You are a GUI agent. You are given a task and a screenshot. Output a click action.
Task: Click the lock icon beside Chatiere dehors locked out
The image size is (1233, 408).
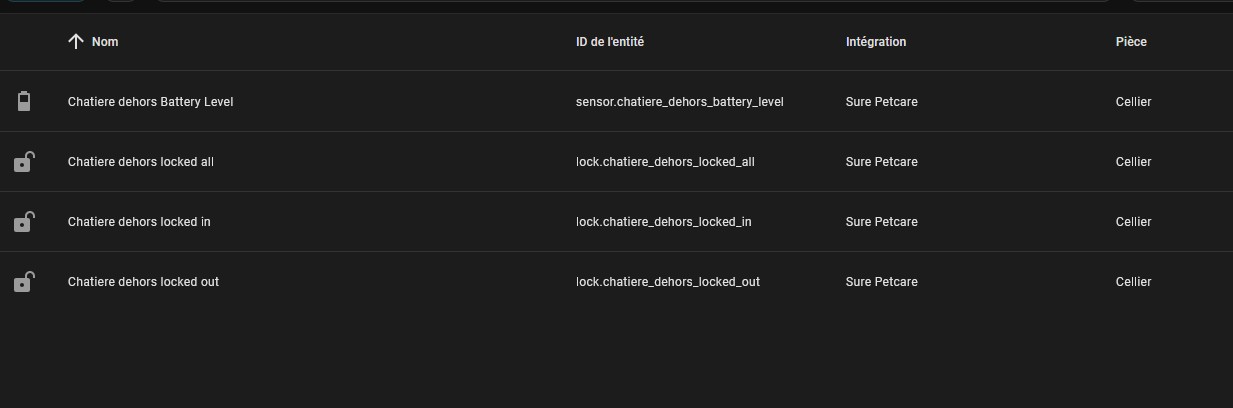pos(24,282)
